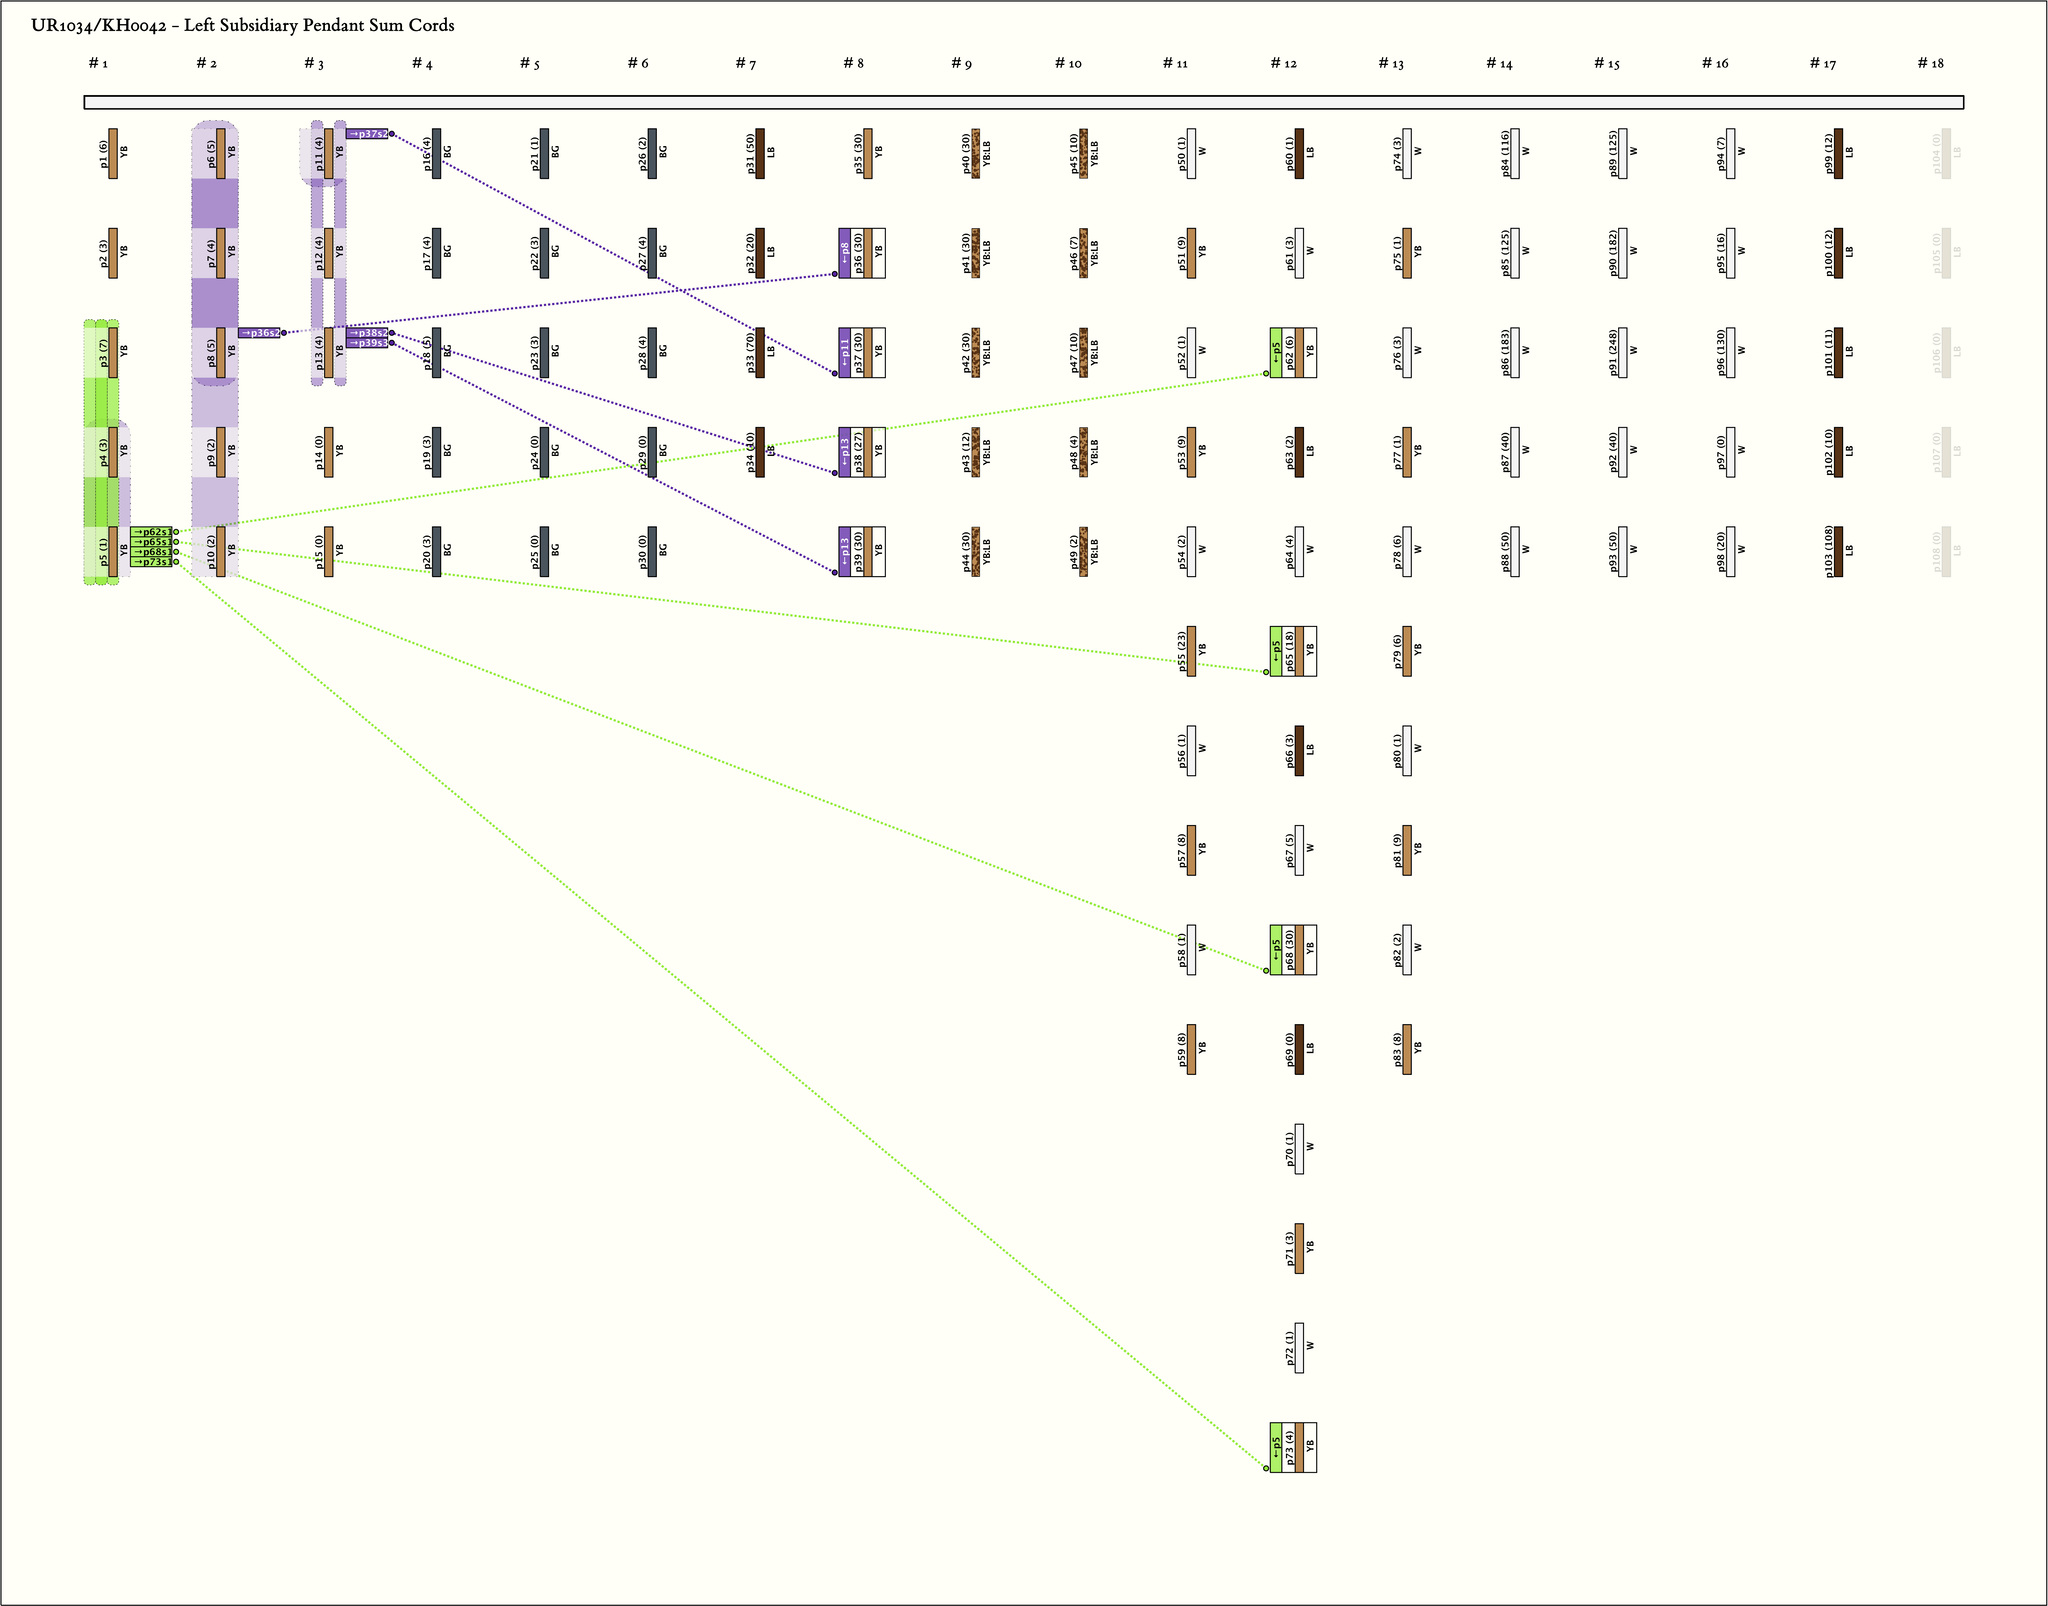Viewport: 2048px width, 1606px height.
Task: Click the →p68s1 green link tag
Action: [x=151, y=552]
